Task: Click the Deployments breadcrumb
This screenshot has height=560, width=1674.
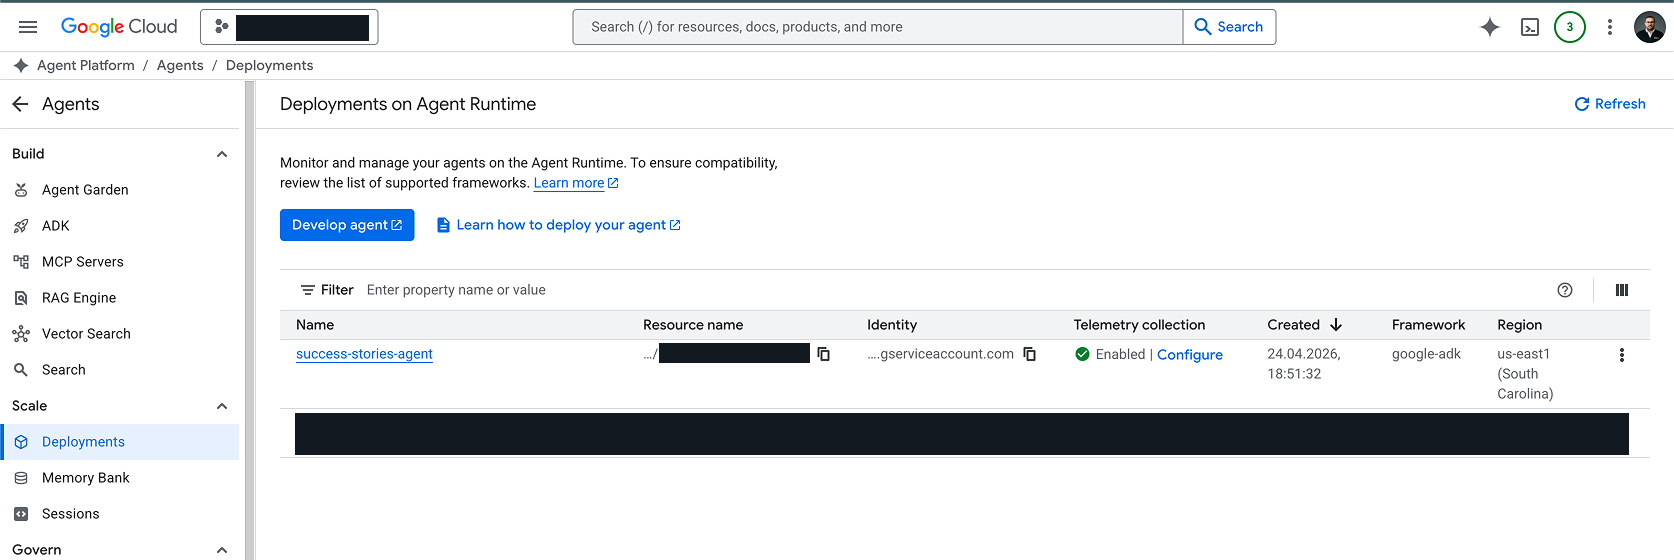Action: pyautogui.click(x=270, y=65)
